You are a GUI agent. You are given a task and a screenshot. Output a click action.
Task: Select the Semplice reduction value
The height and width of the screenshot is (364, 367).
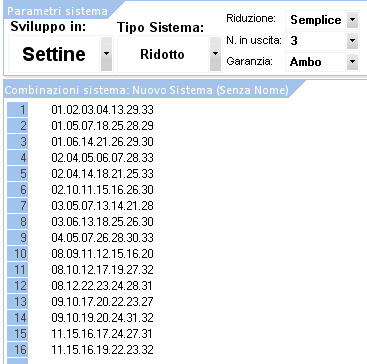coord(316,20)
